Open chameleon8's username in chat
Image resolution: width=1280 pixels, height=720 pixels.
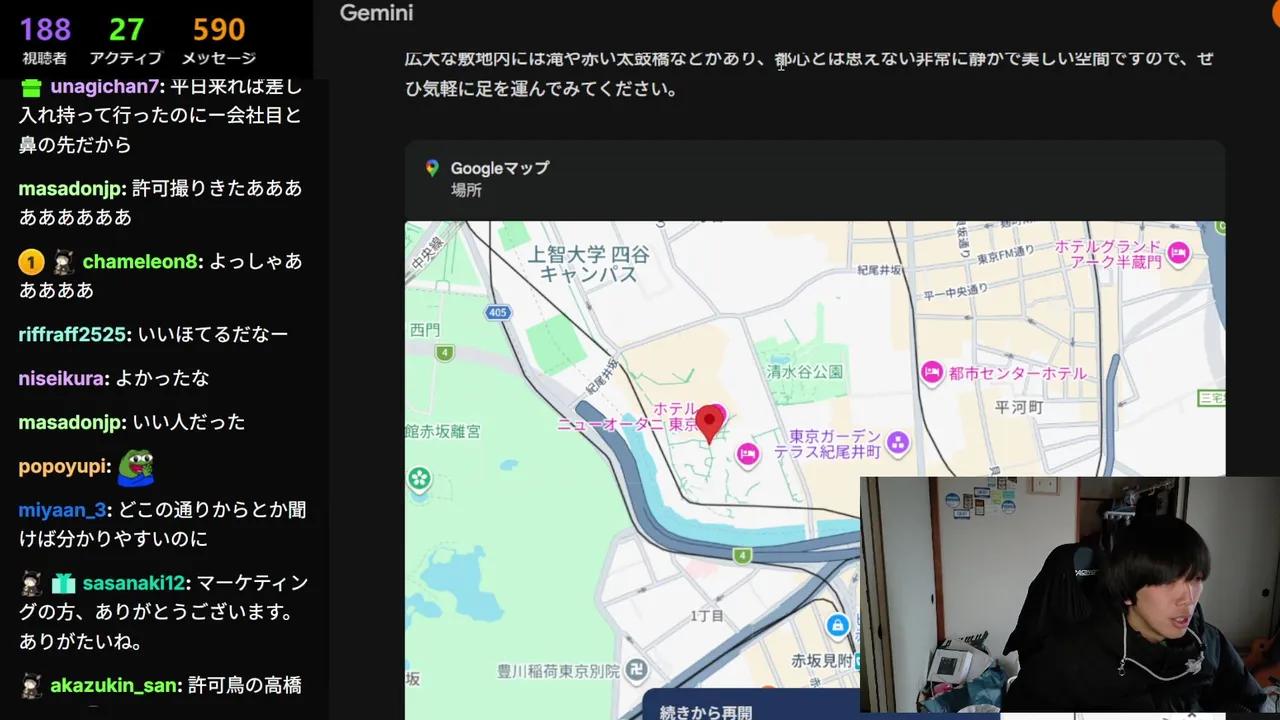(x=140, y=262)
